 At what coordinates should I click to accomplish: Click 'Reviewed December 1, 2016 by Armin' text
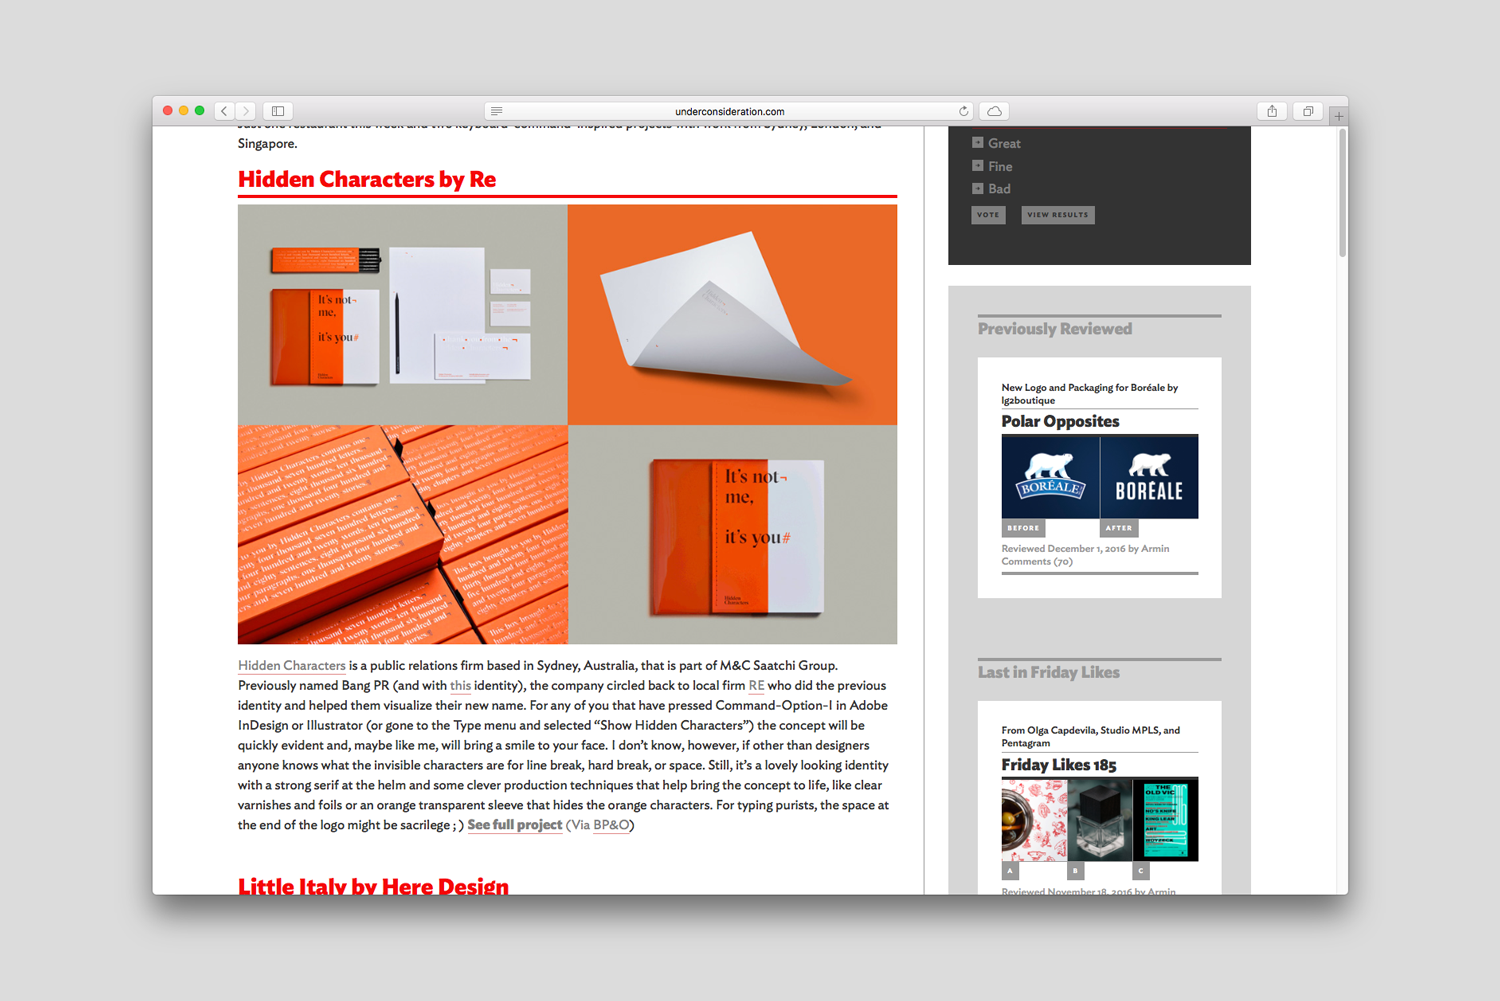click(x=1085, y=549)
